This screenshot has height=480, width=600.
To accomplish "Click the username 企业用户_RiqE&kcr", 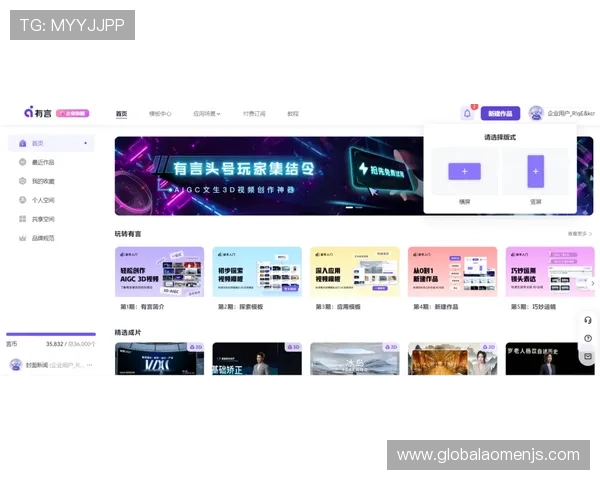I will point(571,113).
